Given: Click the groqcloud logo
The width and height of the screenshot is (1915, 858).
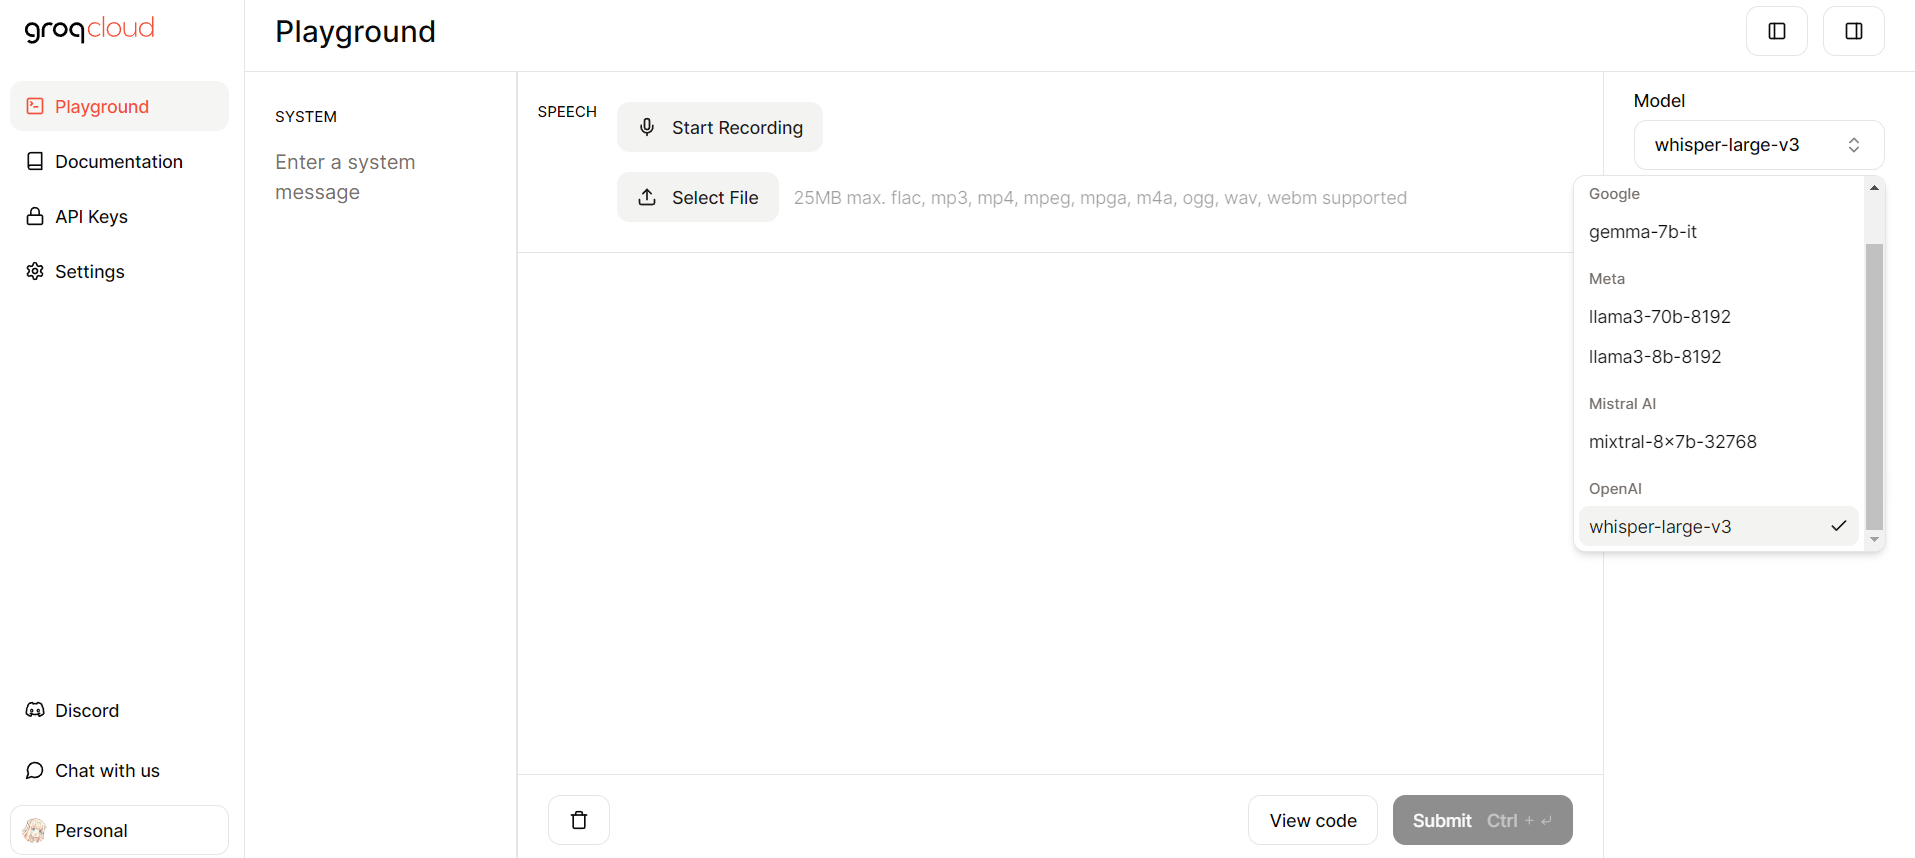Looking at the screenshot, I should tap(90, 29).
